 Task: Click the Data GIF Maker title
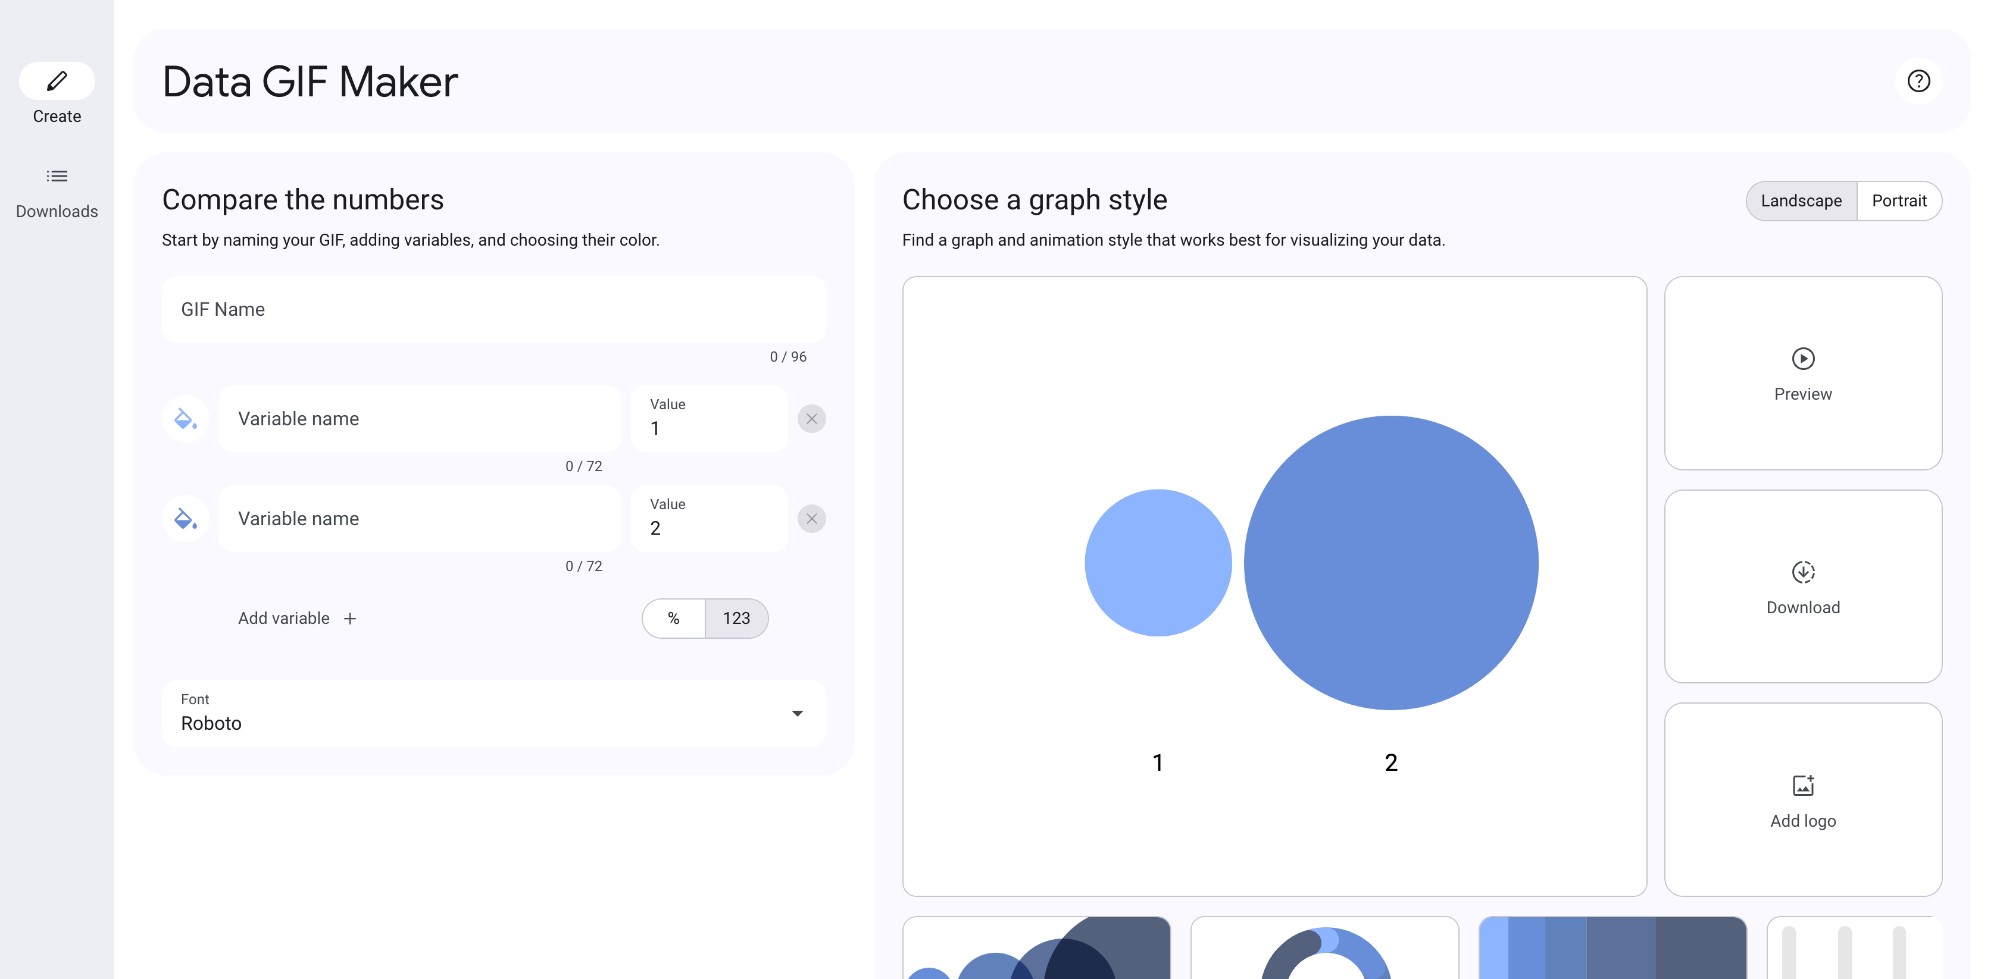(310, 82)
